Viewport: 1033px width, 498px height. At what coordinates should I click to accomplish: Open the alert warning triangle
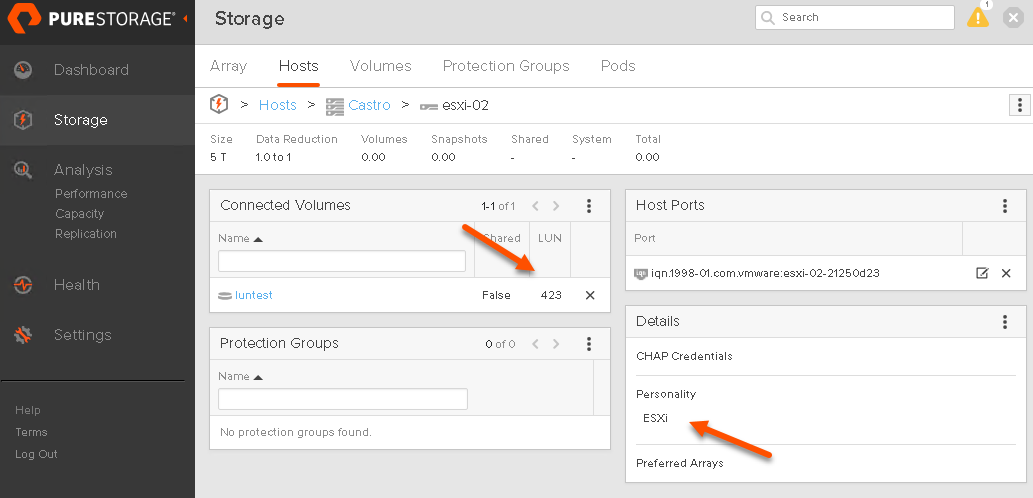(x=978, y=18)
